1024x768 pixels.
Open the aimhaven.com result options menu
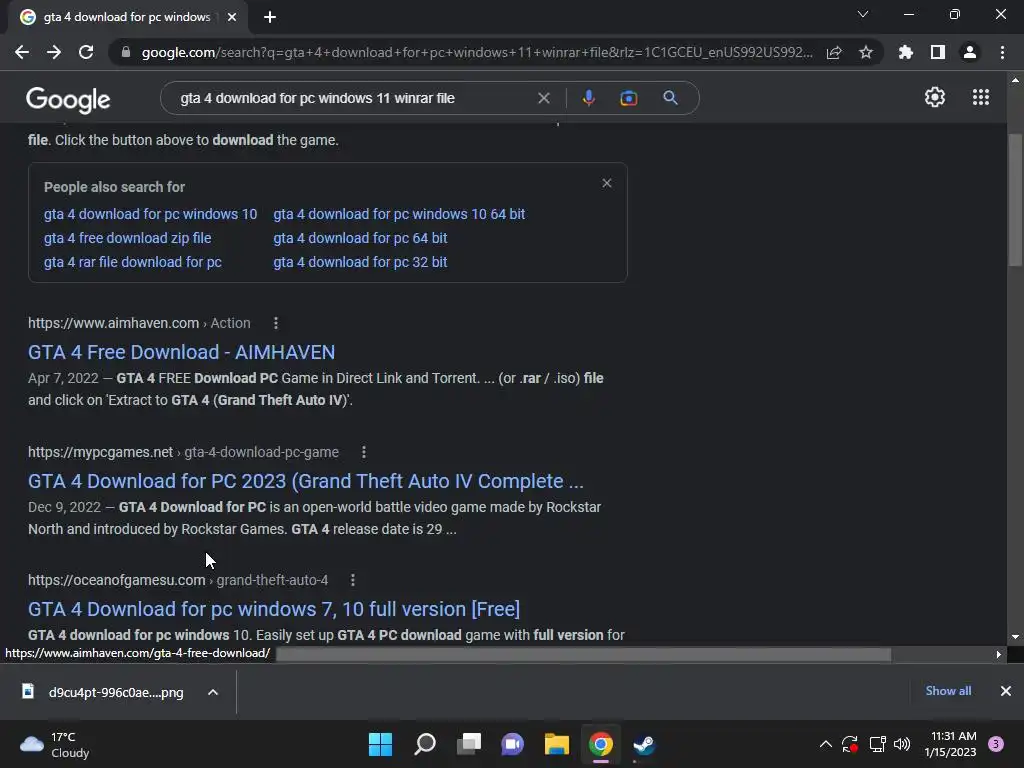pos(276,323)
